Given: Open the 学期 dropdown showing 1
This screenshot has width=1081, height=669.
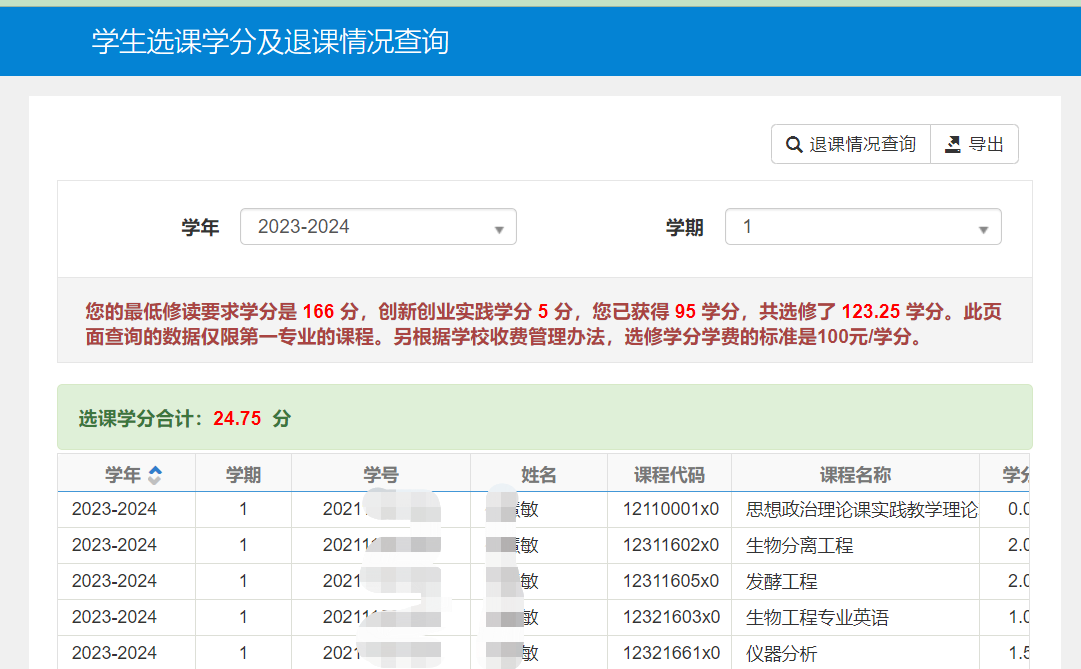Looking at the screenshot, I should coord(862,227).
